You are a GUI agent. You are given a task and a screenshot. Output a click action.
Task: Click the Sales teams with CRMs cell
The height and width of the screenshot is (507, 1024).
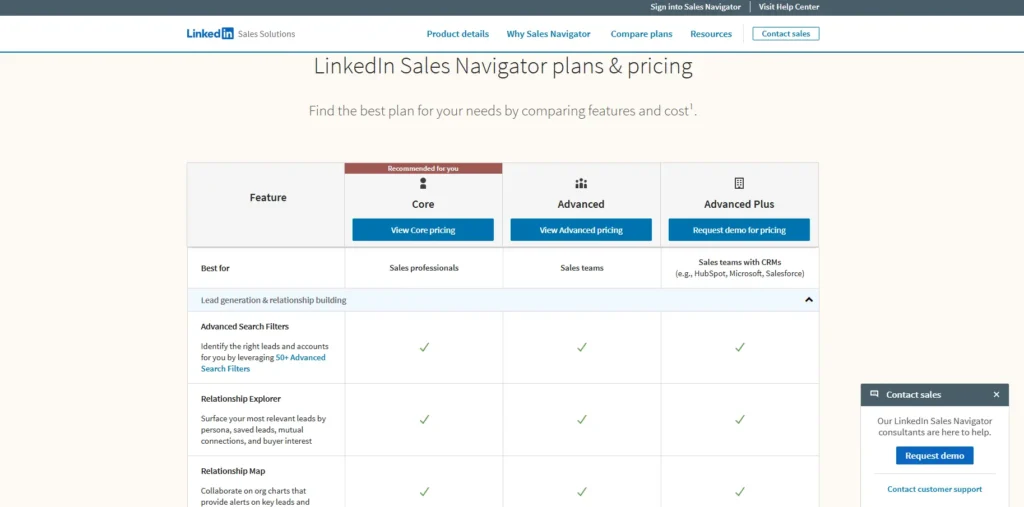point(740,268)
